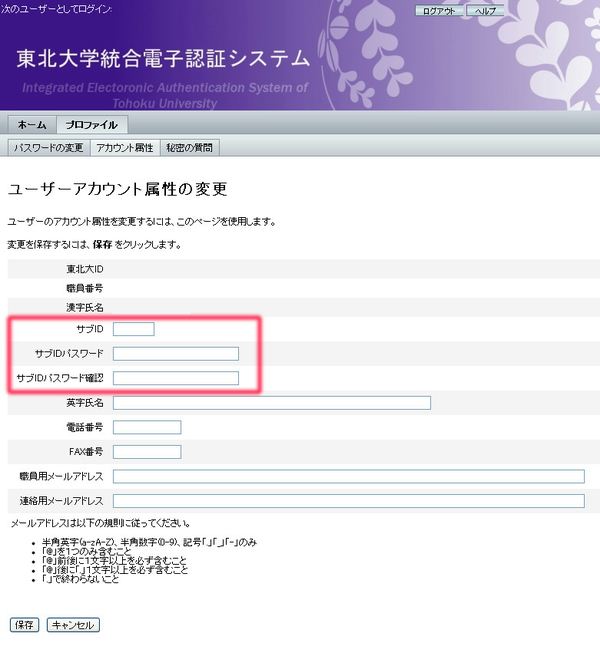The height and width of the screenshot is (666, 600).
Task: Click the FAX番号 input field
Action: tap(147, 452)
